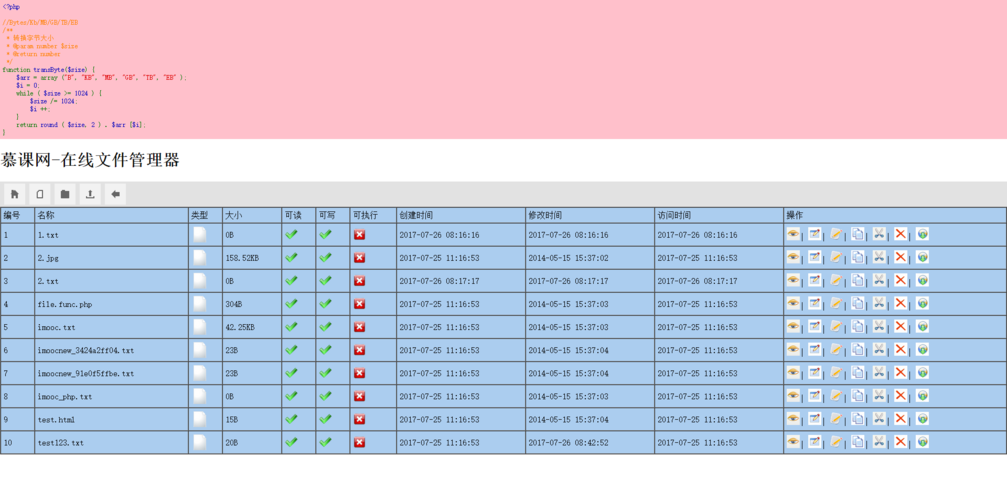View imooc.txt with its eye icon
The height and width of the screenshot is (500, 1007).
[793, 327]
